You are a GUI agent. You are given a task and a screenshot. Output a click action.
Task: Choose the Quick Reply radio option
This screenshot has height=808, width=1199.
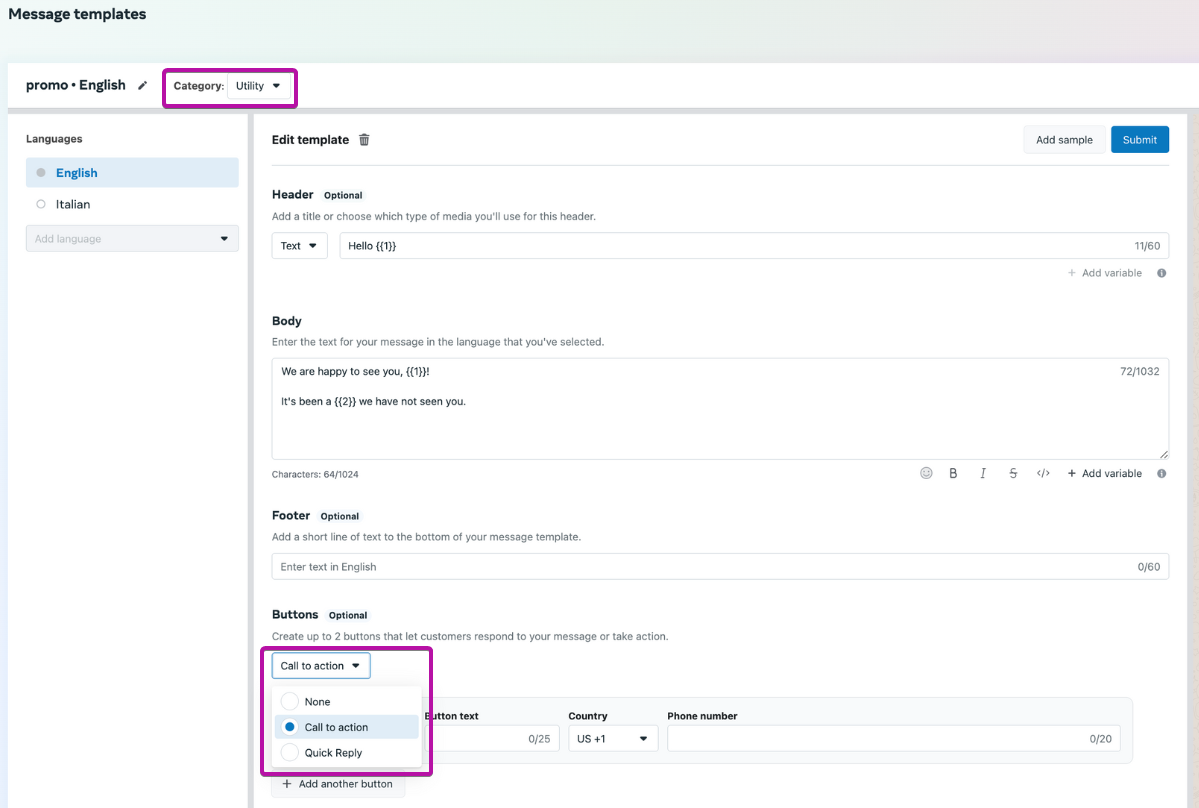click(290, 753)
